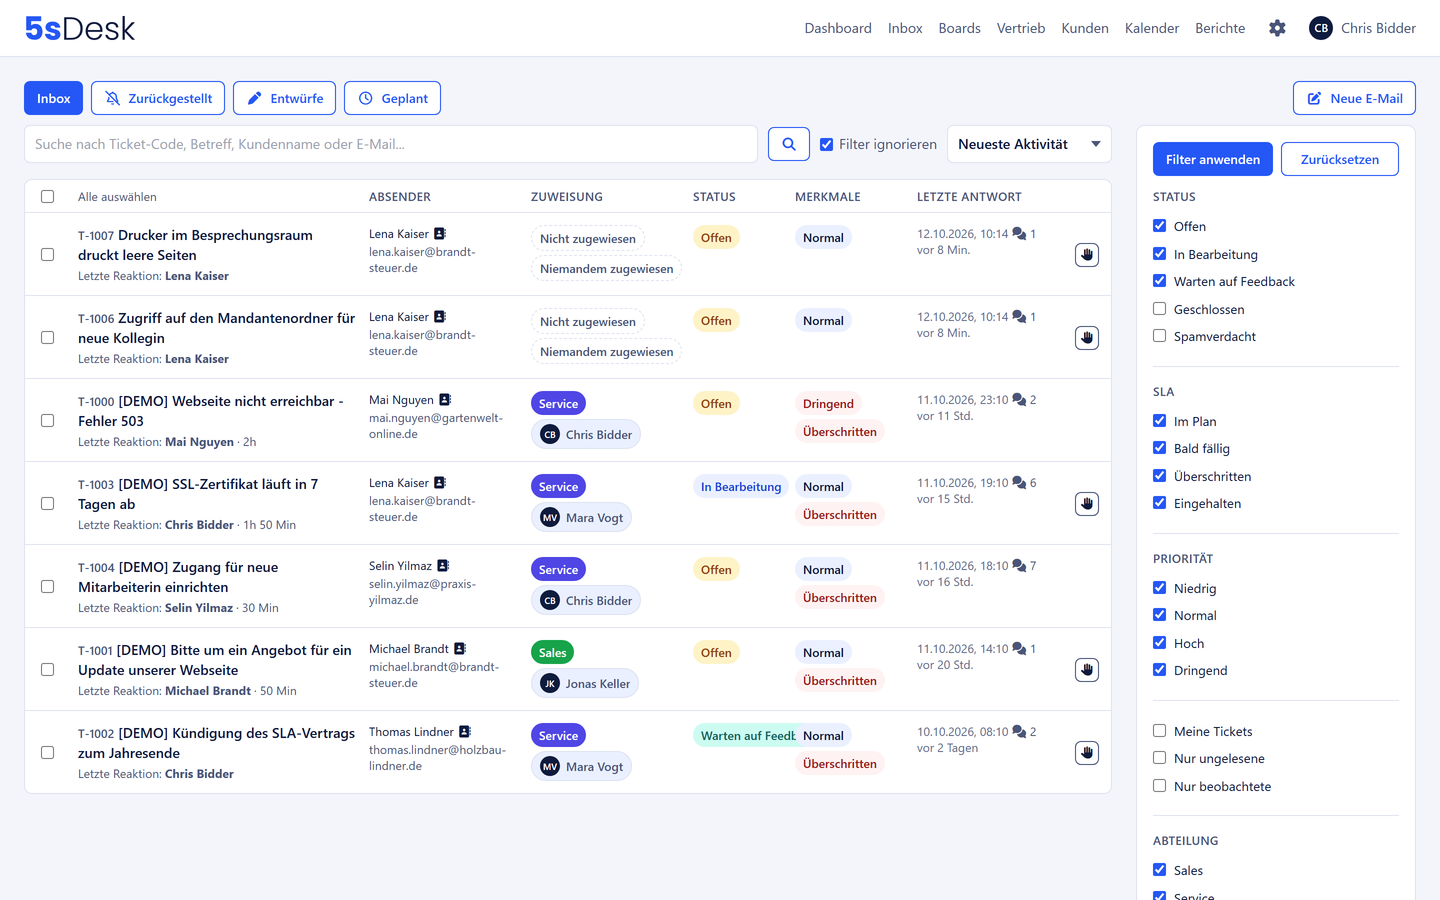Uncheck the Dringend priority filter
This screenshot has height=900, width=1440.
tap(1160, 670)
